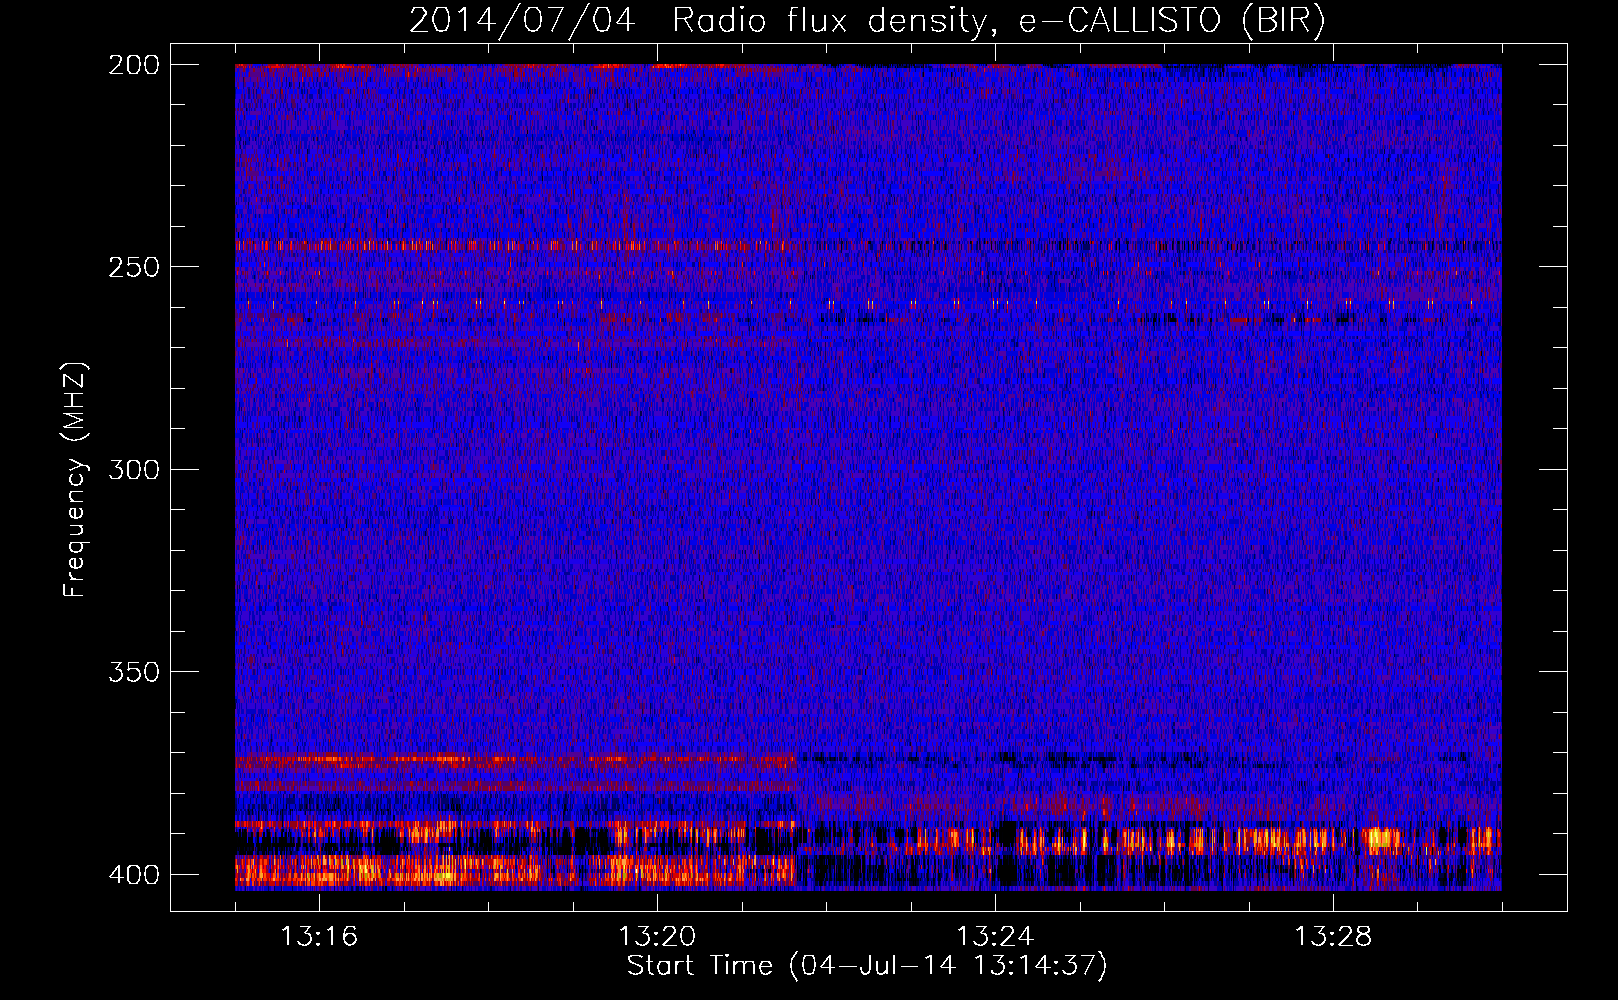Viewport: 1618px width, 1000px height.
Task: Select the 350 frequency tick label
Action: tap(133, 672)
